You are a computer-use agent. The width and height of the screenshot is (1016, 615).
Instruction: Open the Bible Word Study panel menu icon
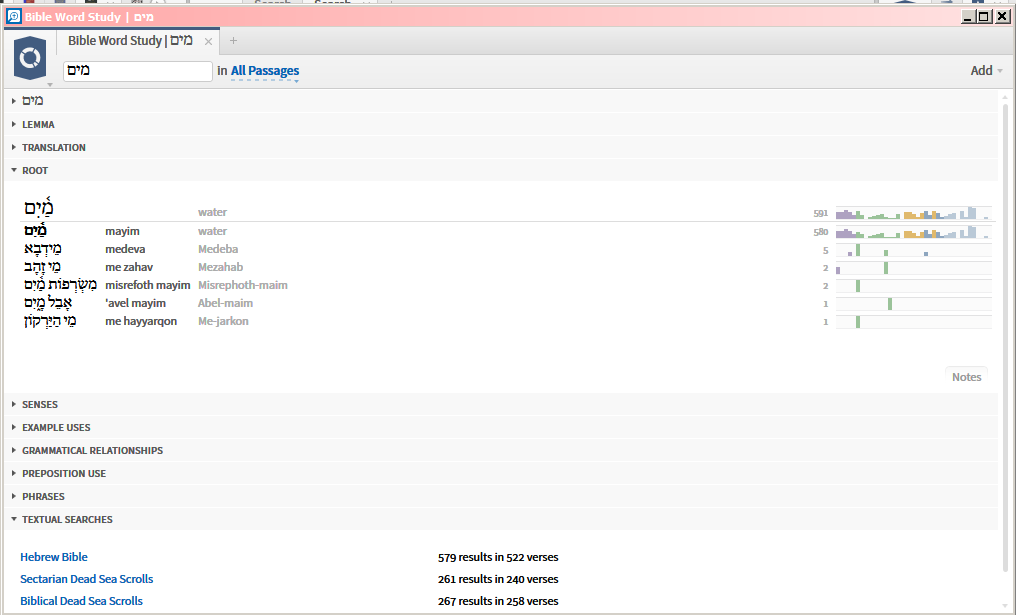coord(30,58)
